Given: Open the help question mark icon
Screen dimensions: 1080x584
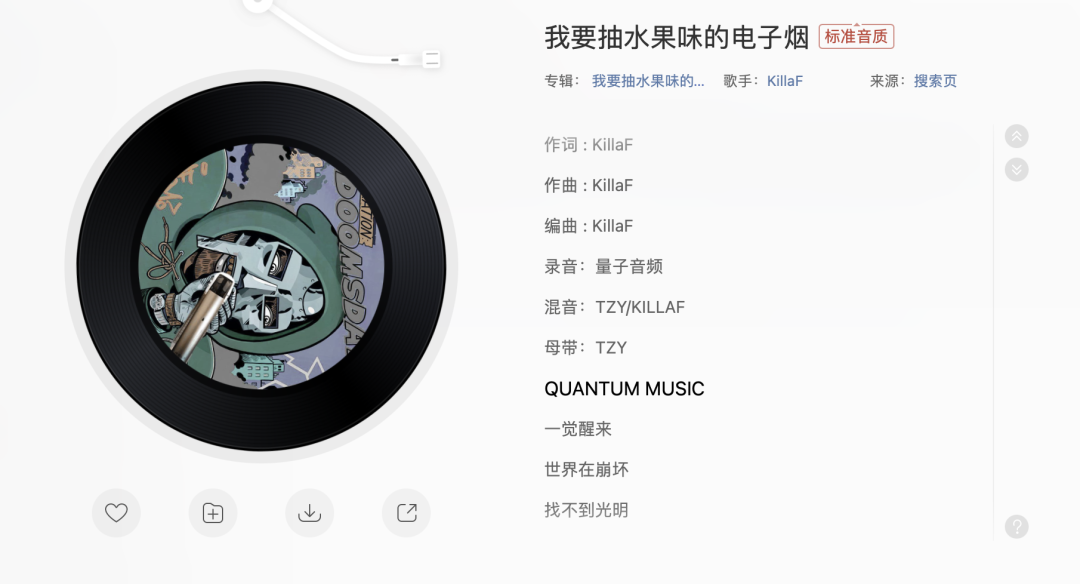Looking at the screenshot, I should 1017,527.
